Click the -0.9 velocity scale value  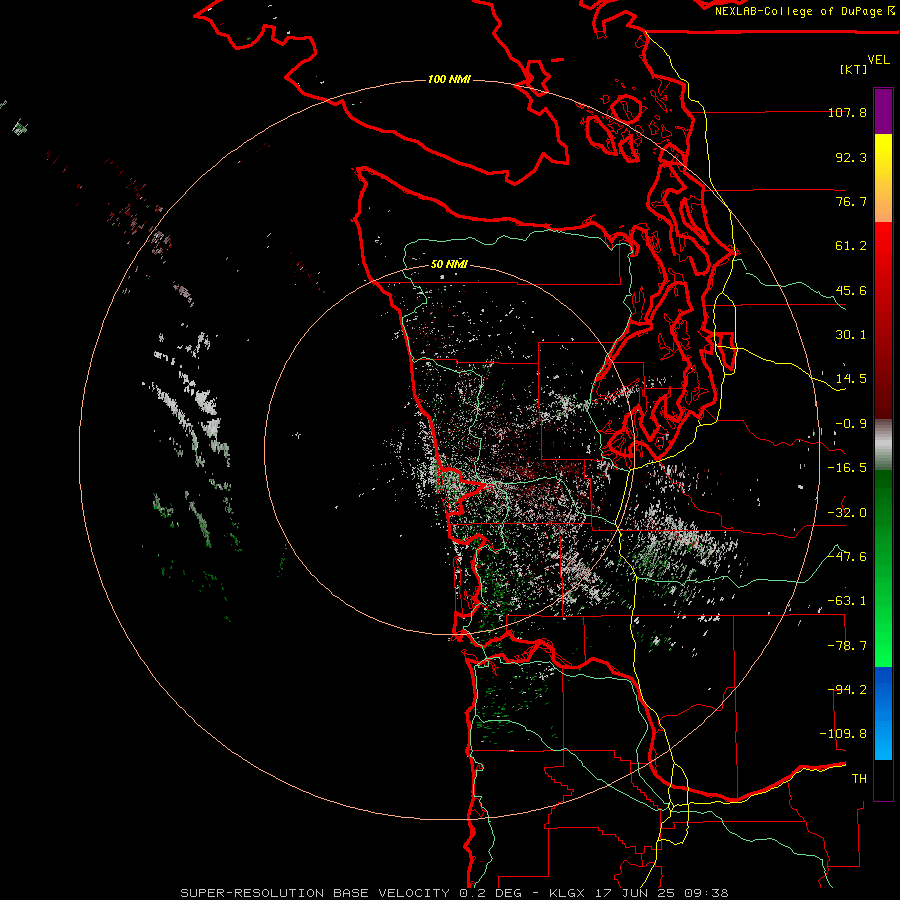(851, 424)
